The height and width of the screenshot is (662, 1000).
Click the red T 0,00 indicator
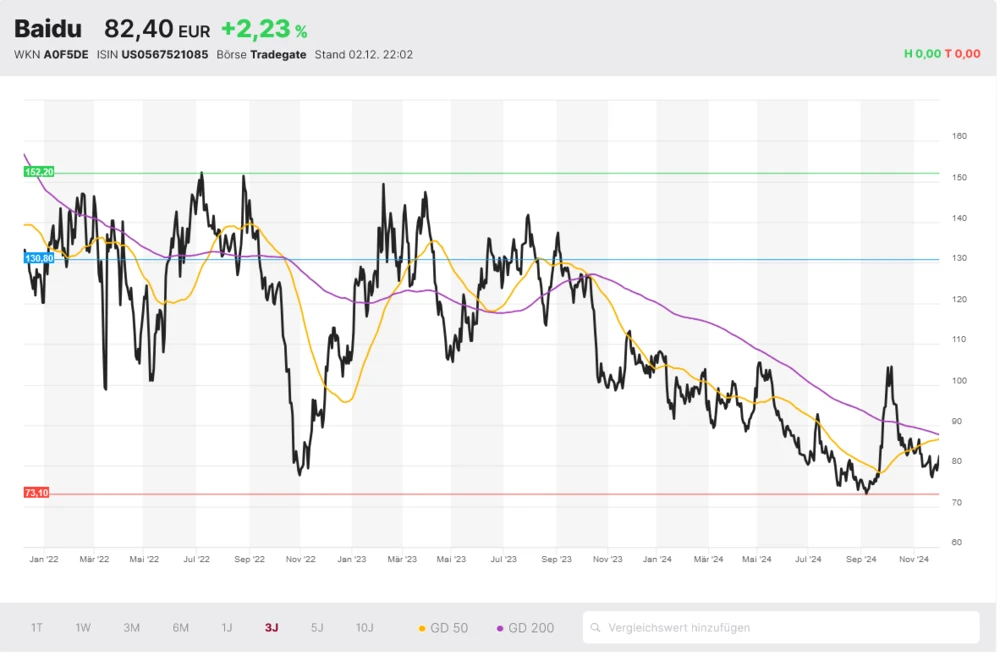(x=962, y=54)
